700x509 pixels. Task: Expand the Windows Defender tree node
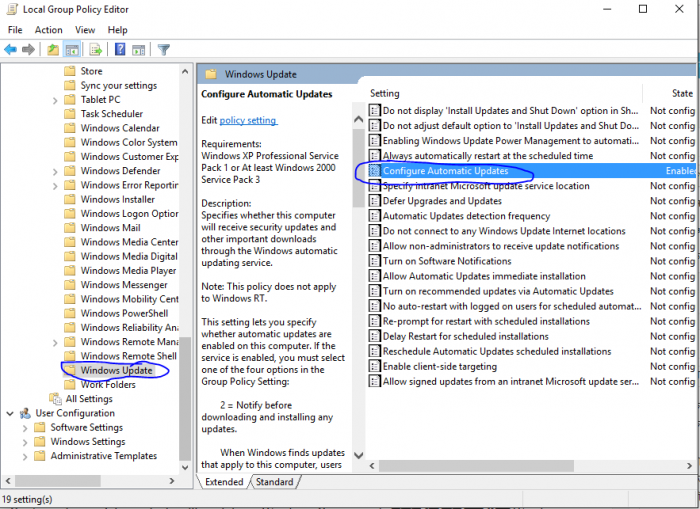pos(55,171)
